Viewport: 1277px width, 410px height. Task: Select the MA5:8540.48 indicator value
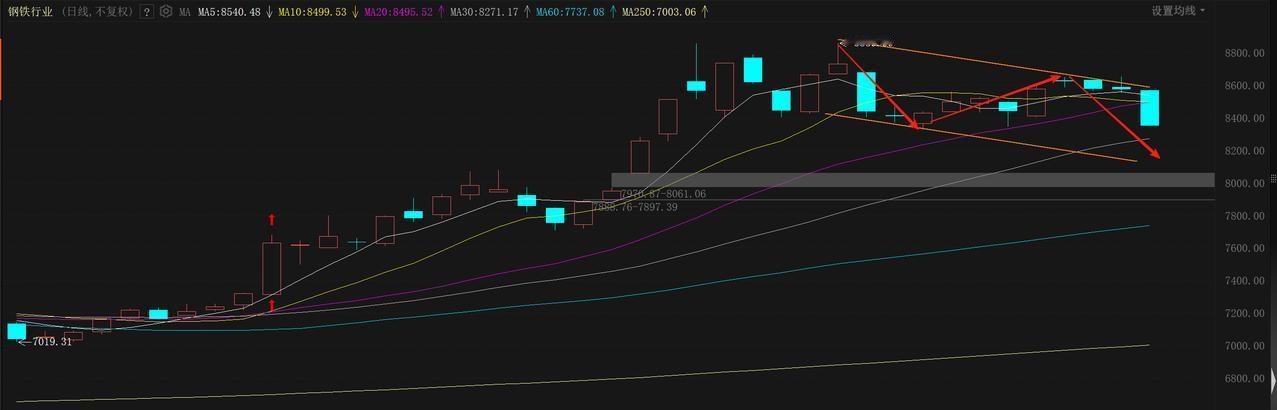(x=229, y=12)
